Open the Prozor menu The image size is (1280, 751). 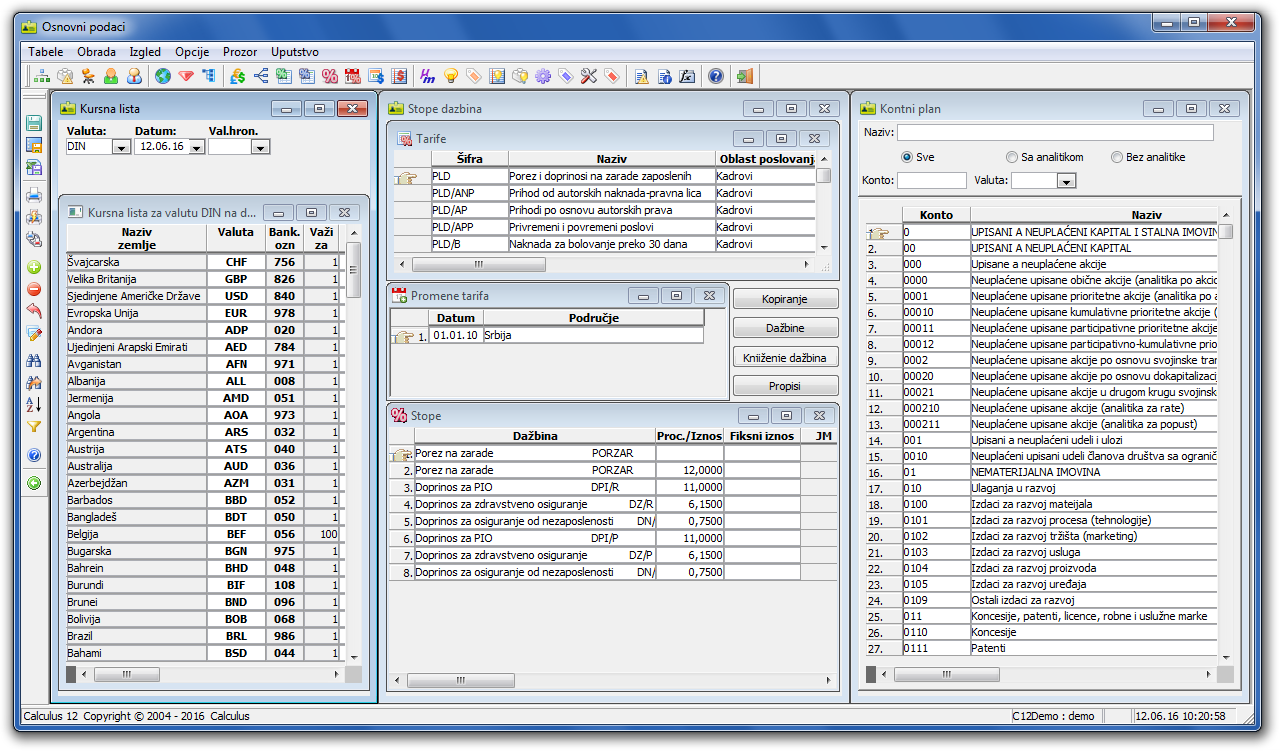(x=240, y=51)
